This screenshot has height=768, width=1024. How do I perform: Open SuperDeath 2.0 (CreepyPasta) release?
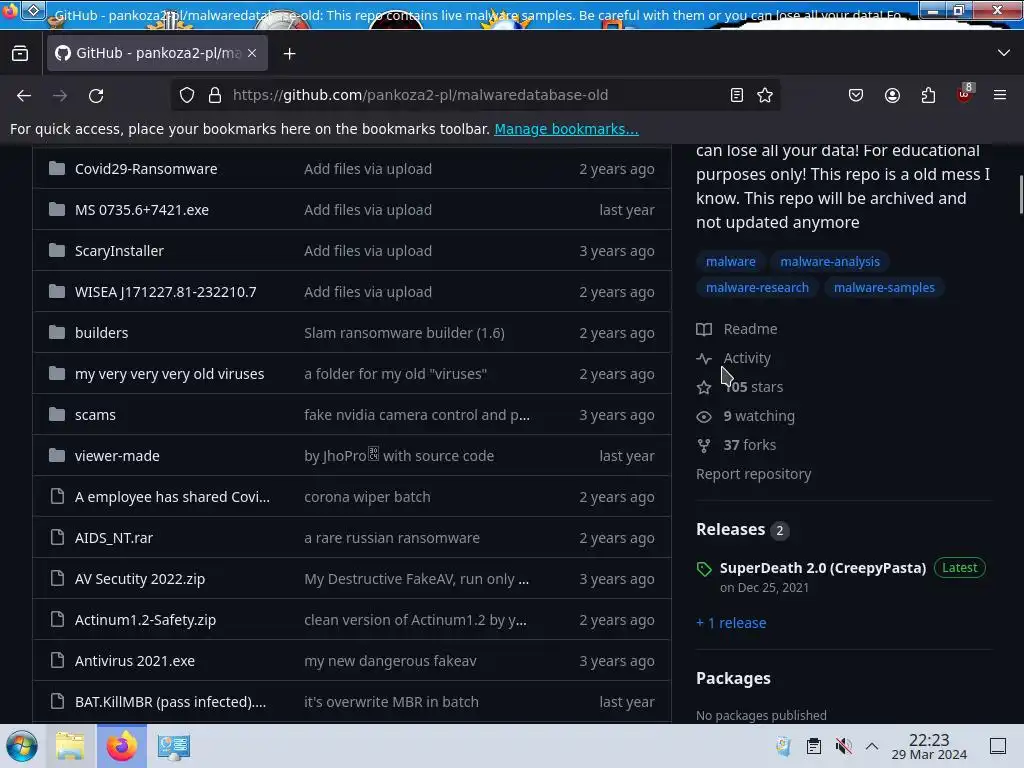pyautogui.click(x=823, y=568)
